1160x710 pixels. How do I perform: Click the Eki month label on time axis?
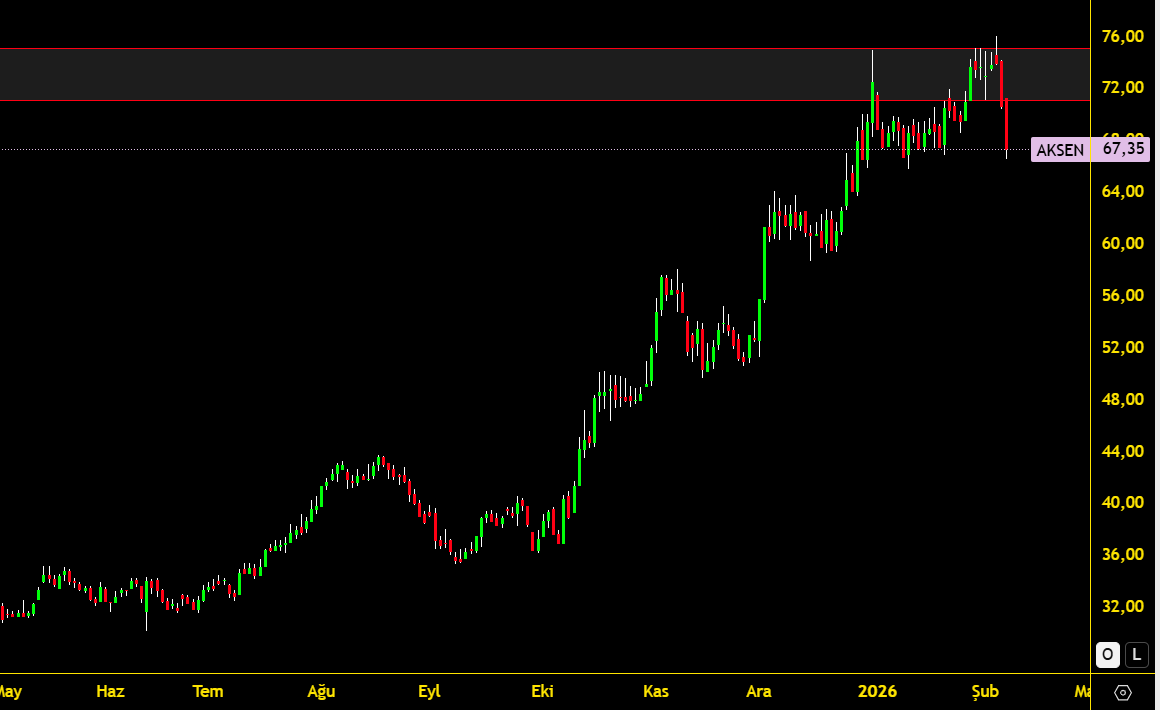tap(542, 692)
